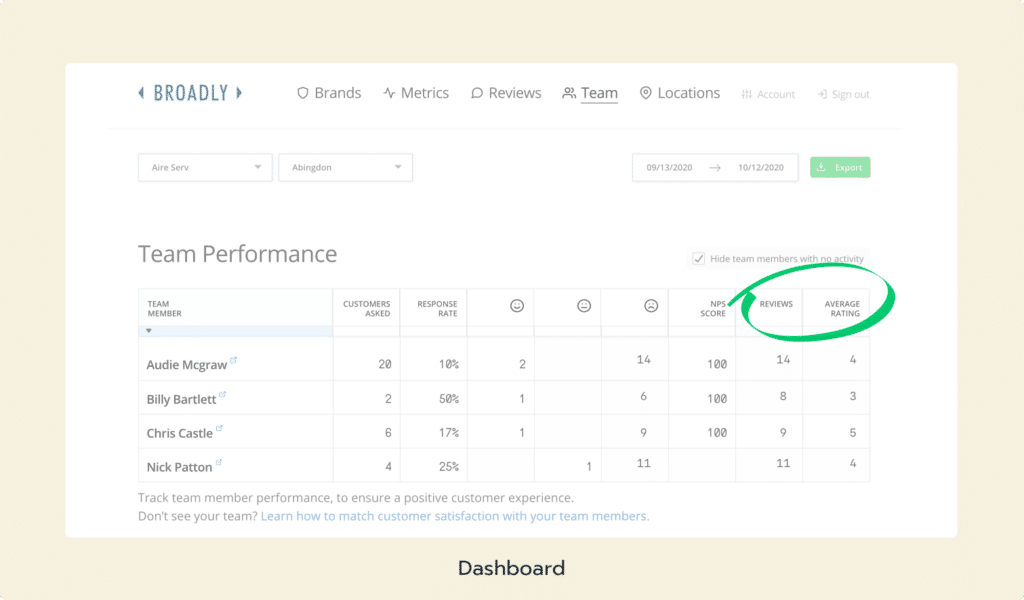Open Chris Castle external link icon
The height and width of the screenshot is (600, 1024).
(x=219, y=428)
